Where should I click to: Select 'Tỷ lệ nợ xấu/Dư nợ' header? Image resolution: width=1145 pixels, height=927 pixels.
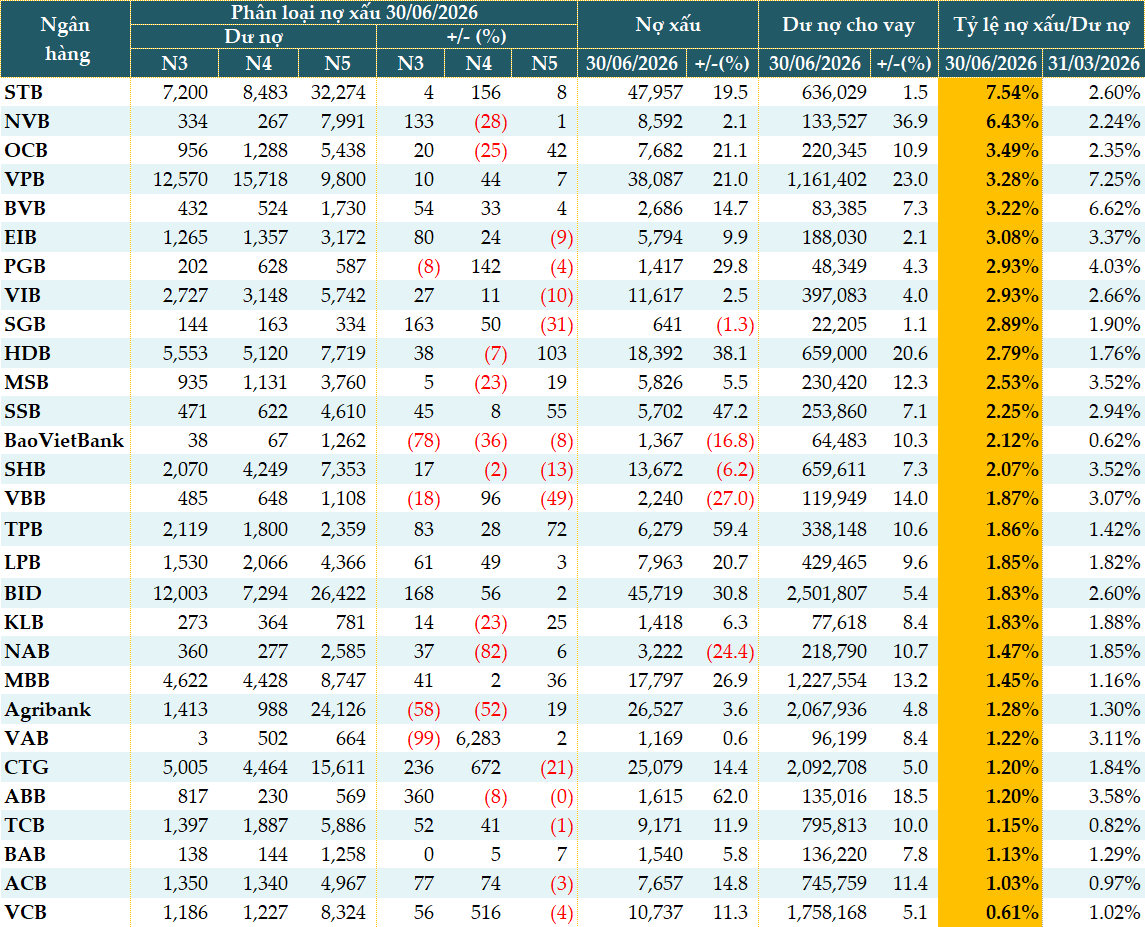click(1041, 25)
